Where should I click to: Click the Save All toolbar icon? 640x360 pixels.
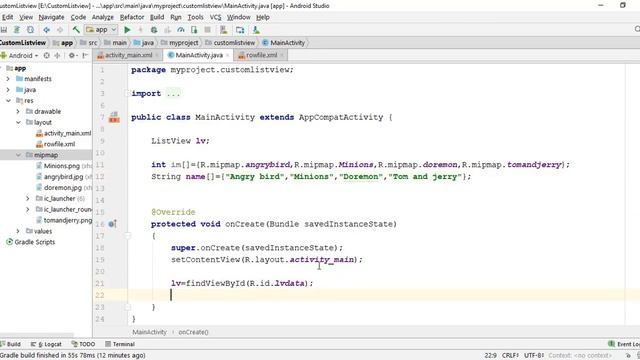4,30
